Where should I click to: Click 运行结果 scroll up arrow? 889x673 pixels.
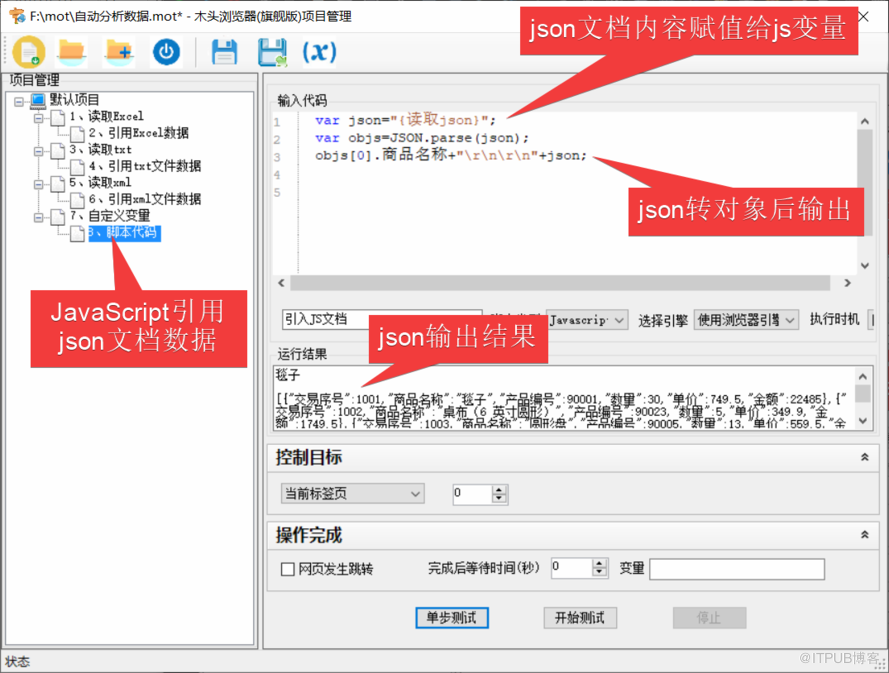(863, 376)
